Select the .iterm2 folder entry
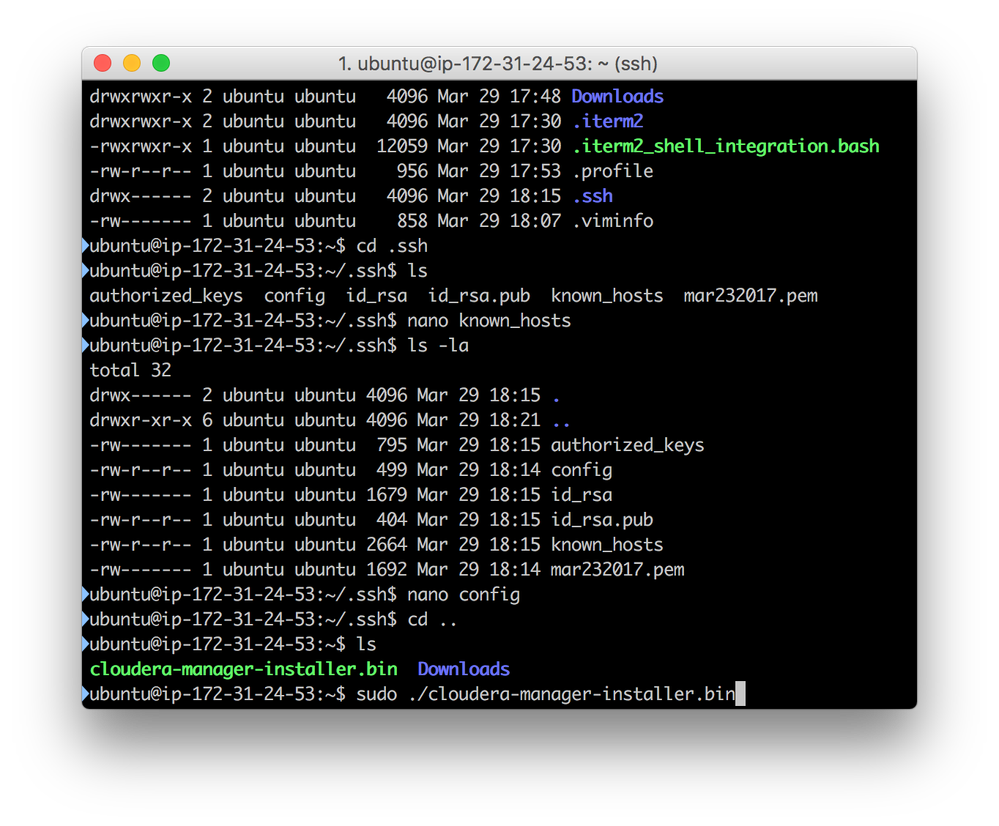999x826 pixels. coord(607,120)
